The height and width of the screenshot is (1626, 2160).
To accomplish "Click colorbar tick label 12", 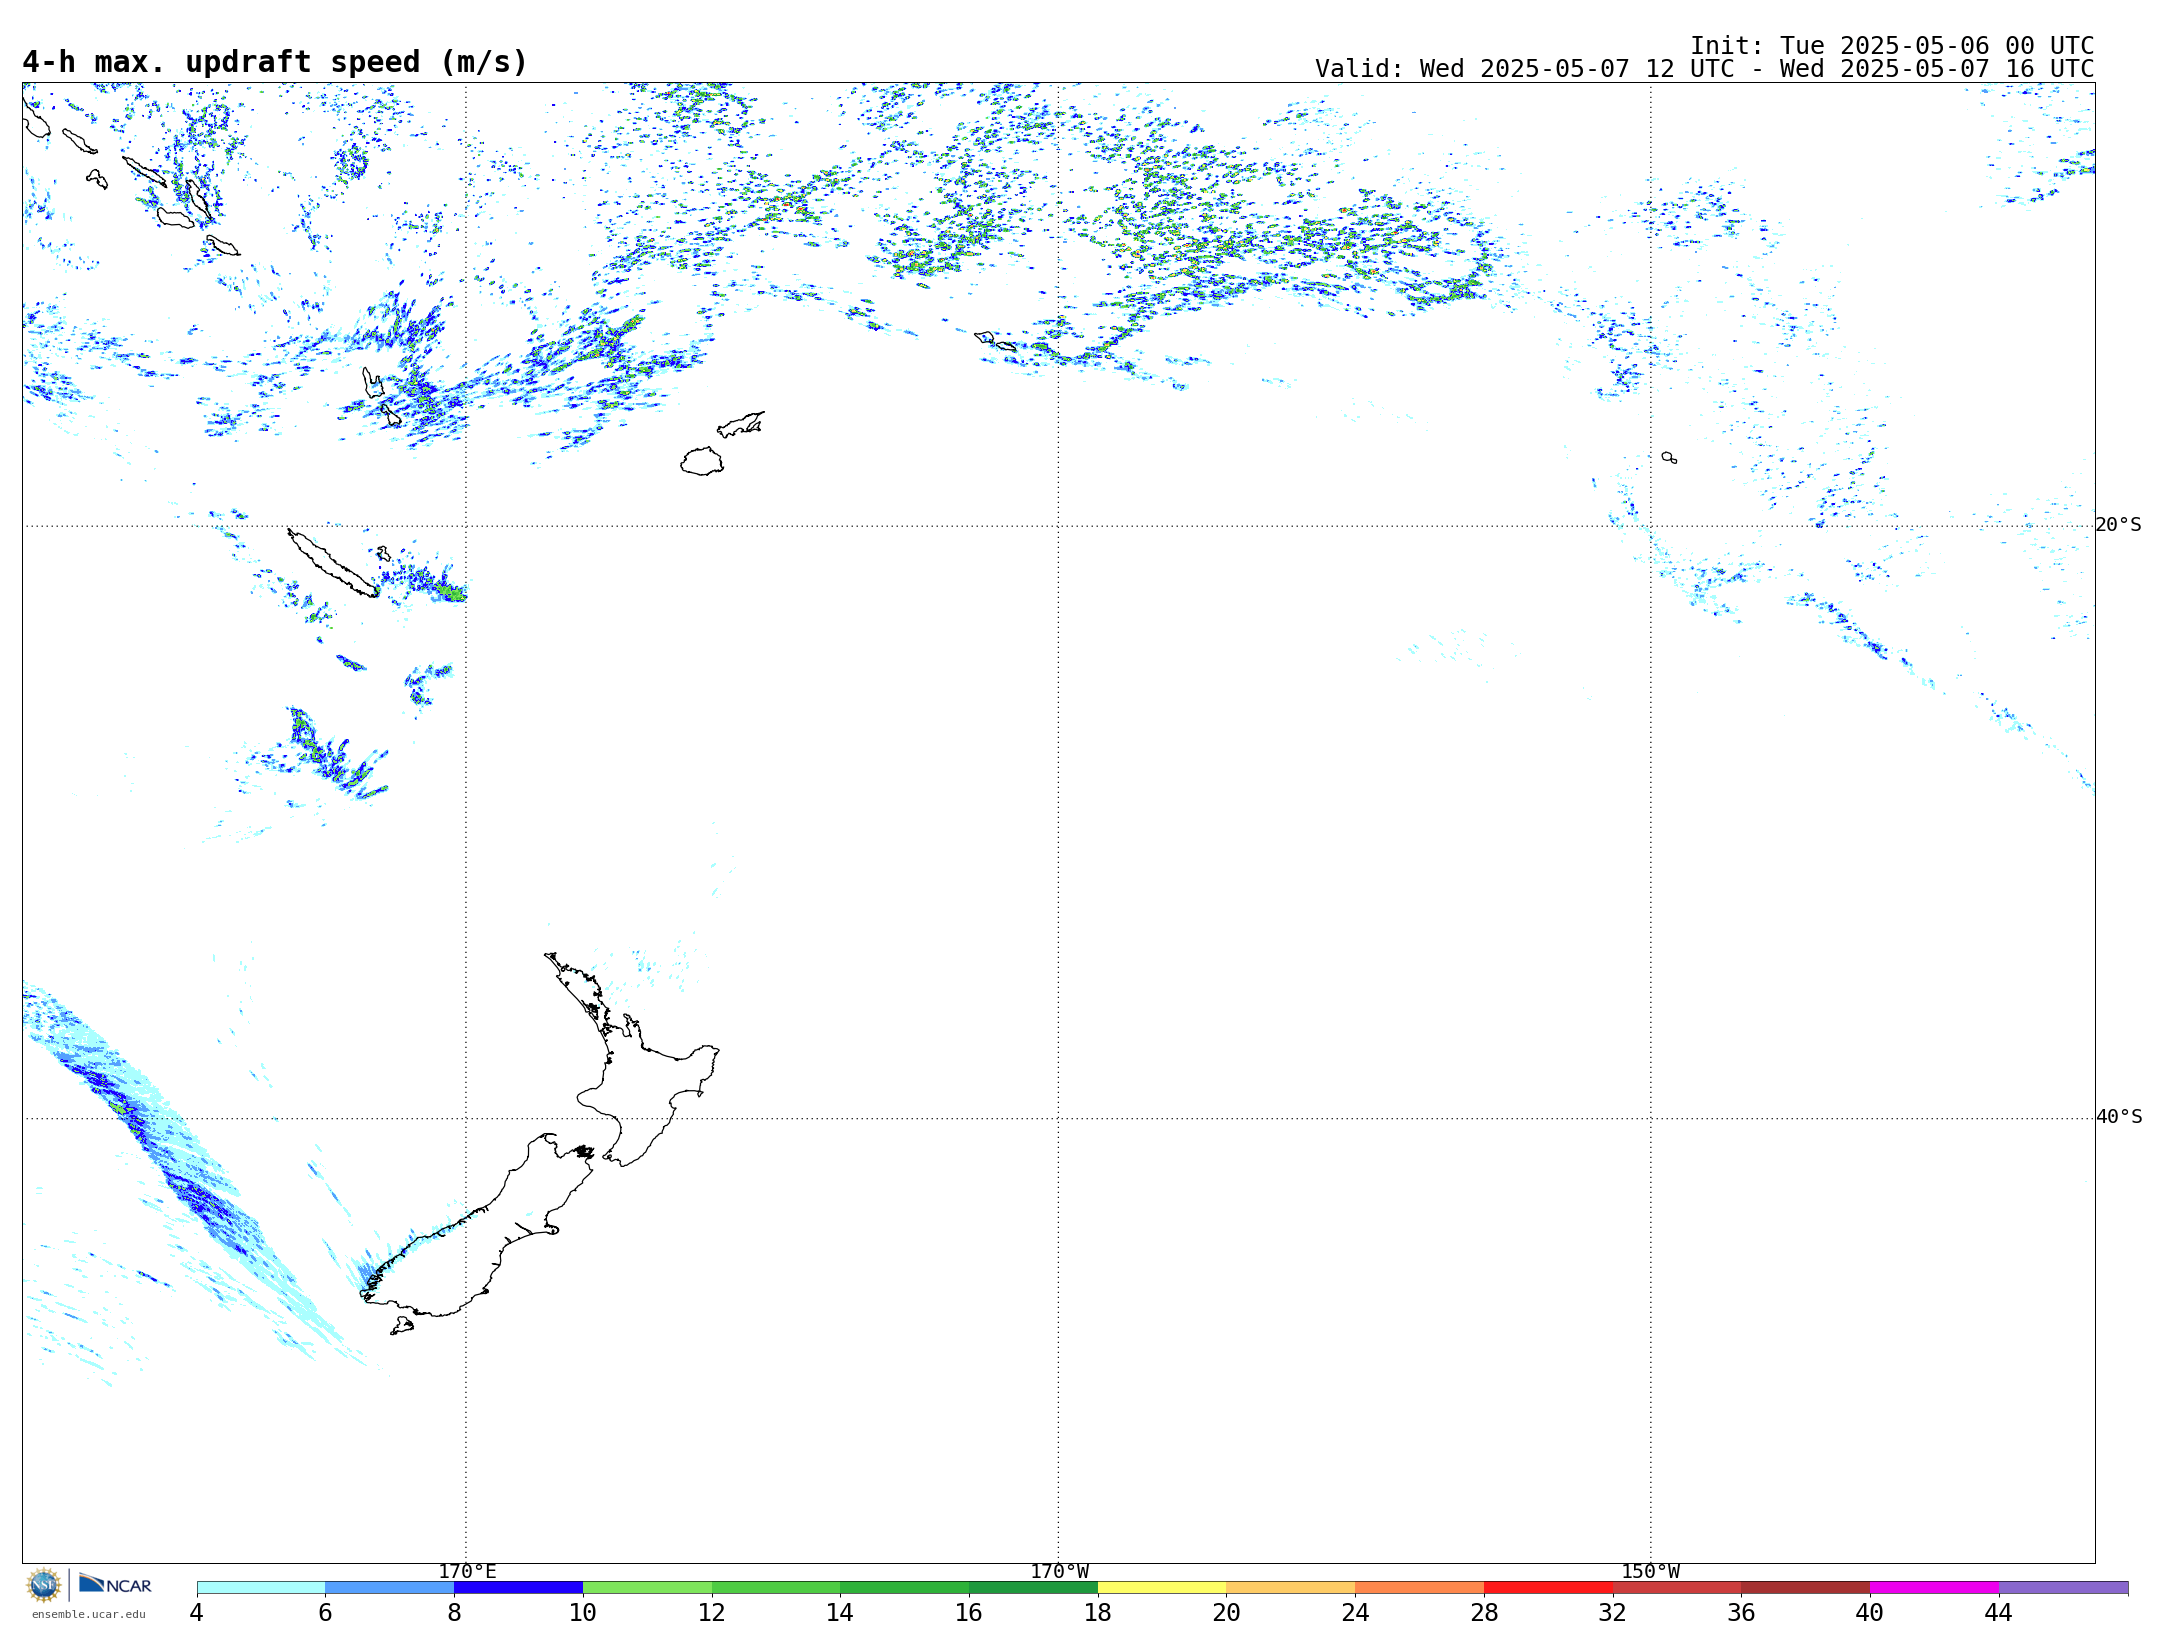I will click(712, 1612).
